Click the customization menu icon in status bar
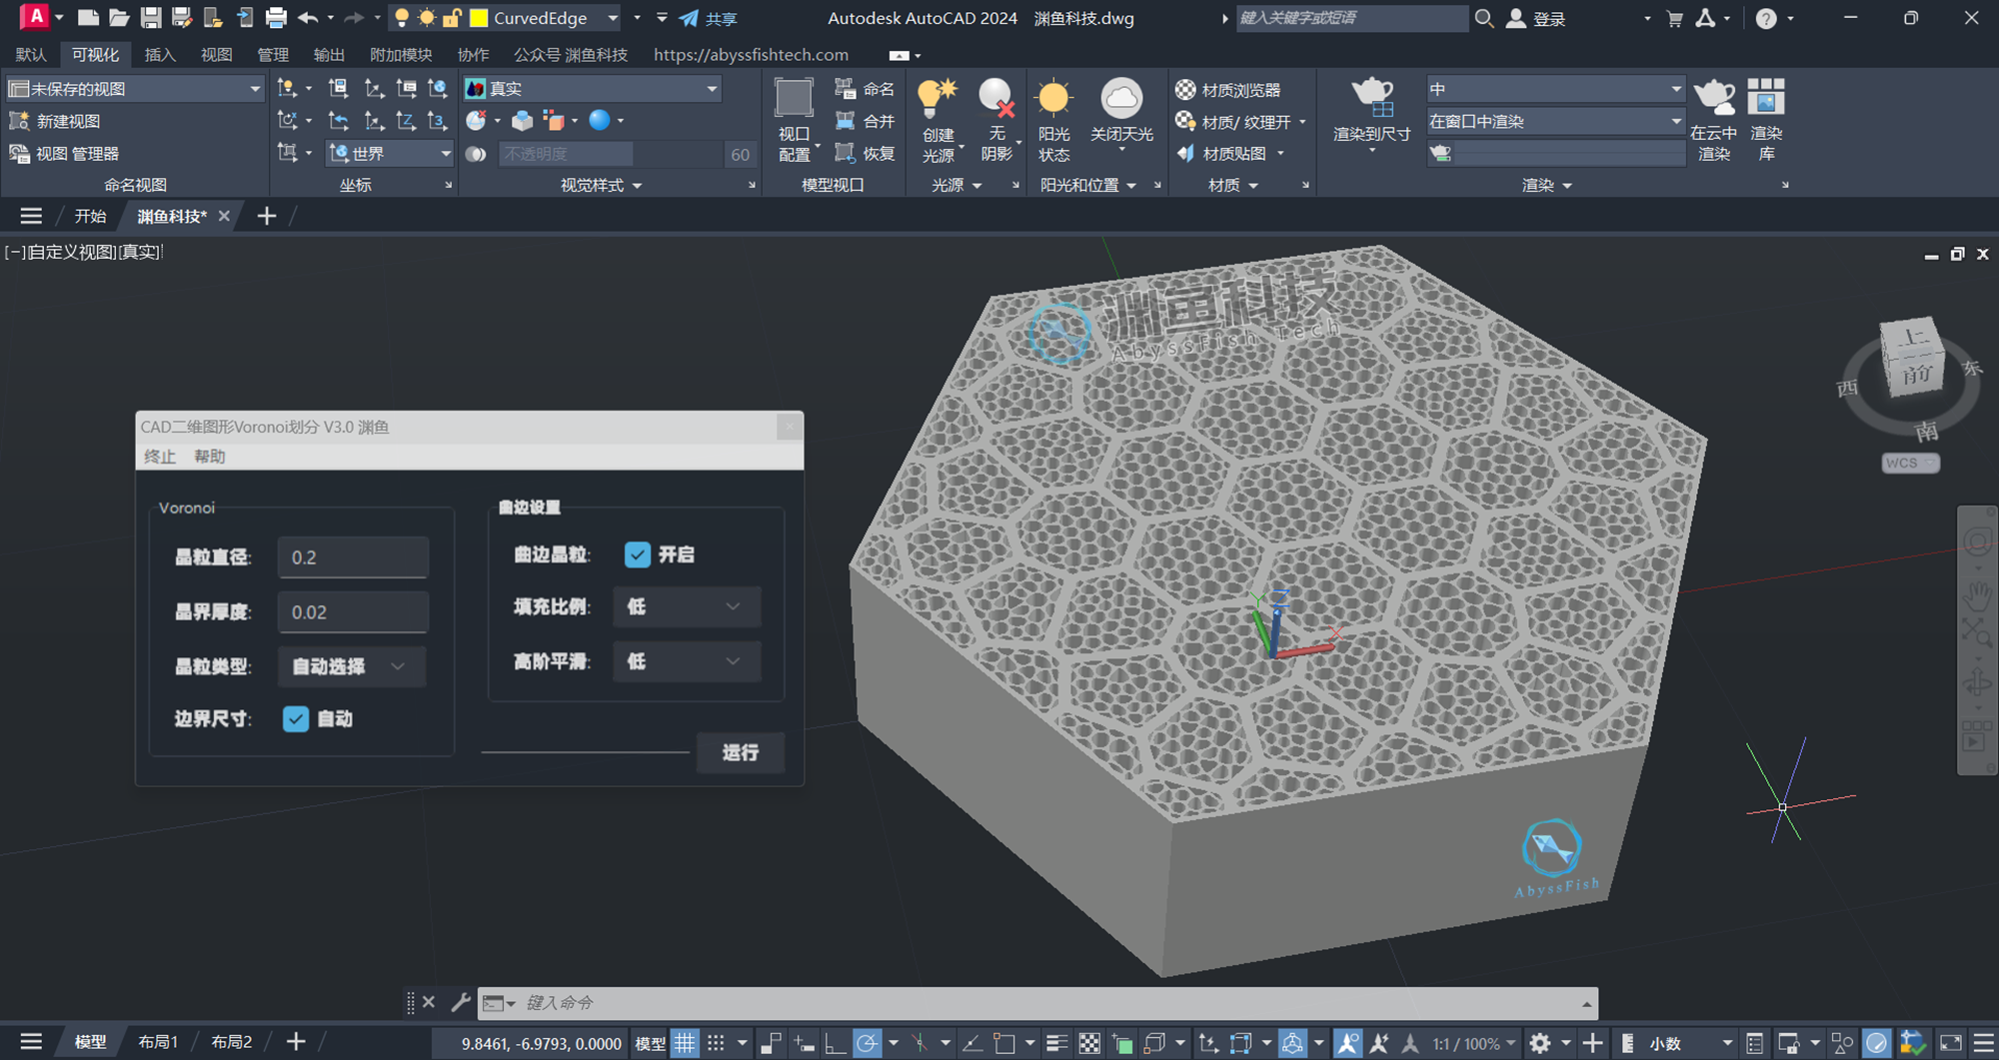 coord(1984,1043)
